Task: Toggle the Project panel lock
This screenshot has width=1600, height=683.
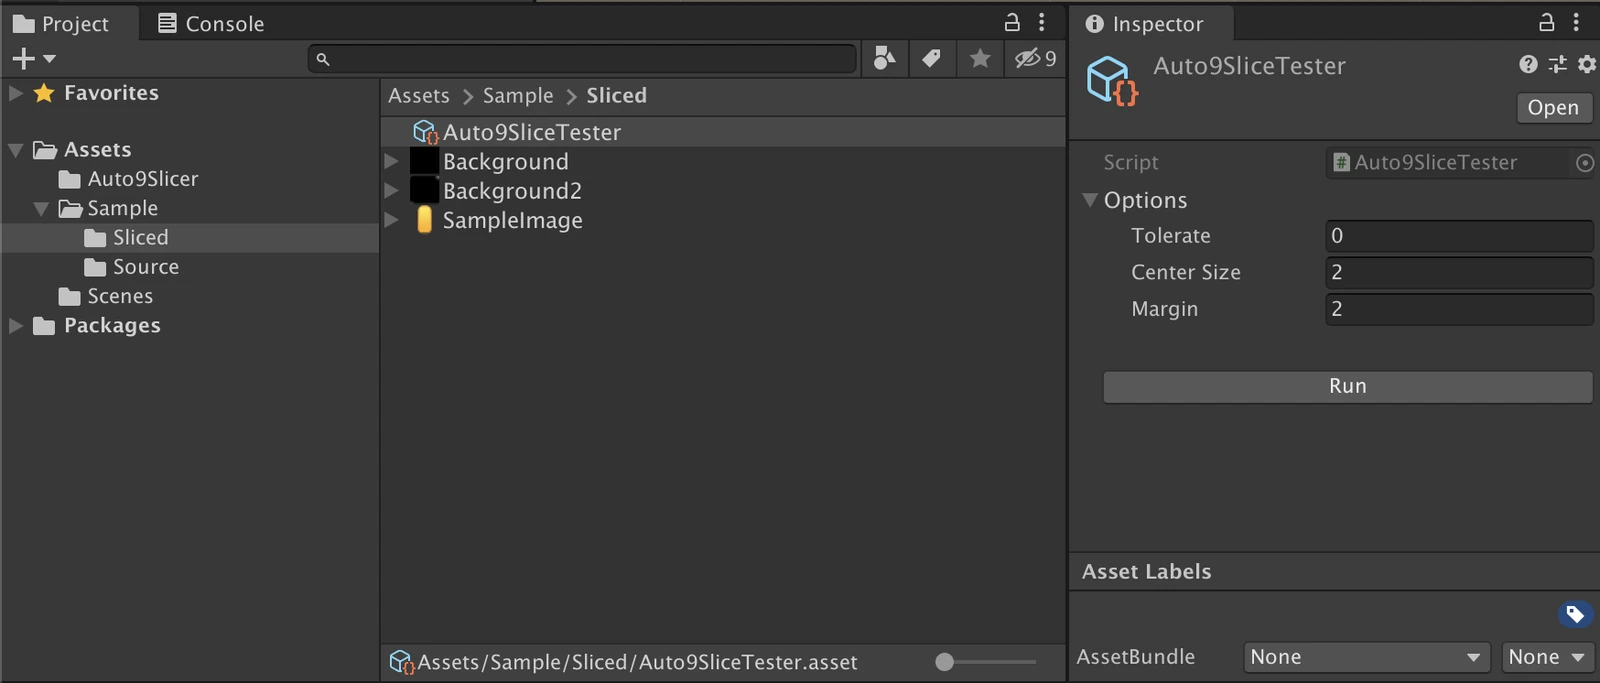Action: [1012, 22]
